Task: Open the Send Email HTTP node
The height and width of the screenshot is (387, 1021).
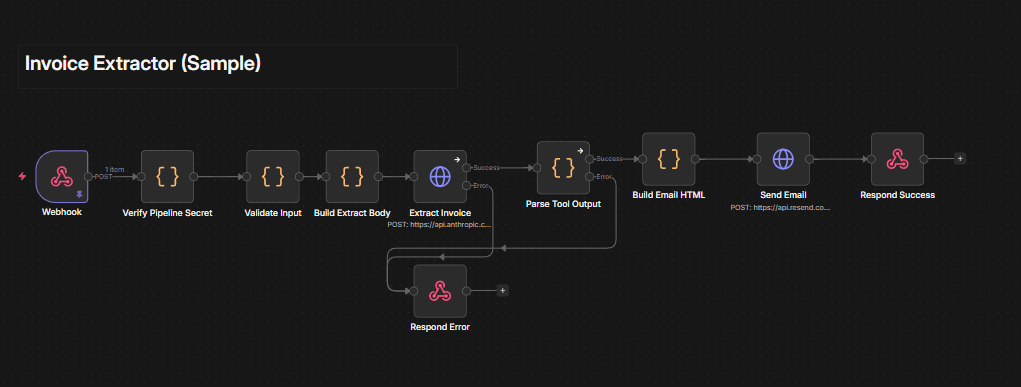Action: click(783, 158)
